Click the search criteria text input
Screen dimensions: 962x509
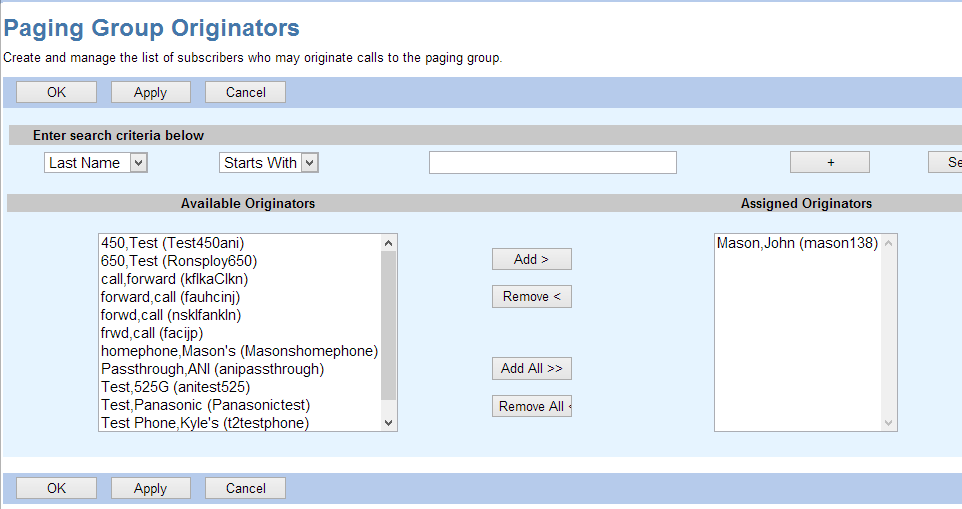tap(552, 163)
